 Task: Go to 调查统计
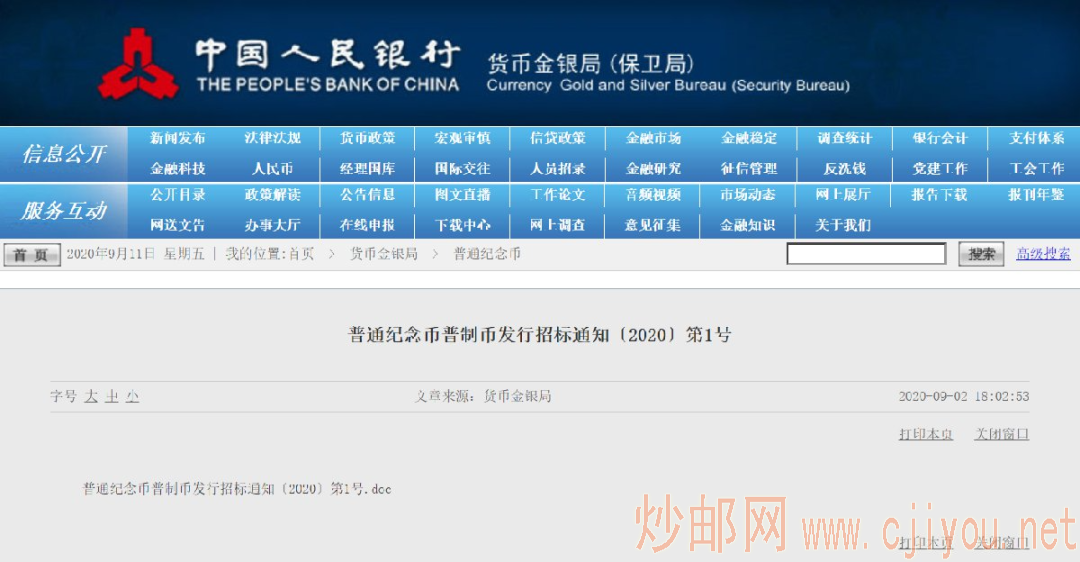click(844, 138)
